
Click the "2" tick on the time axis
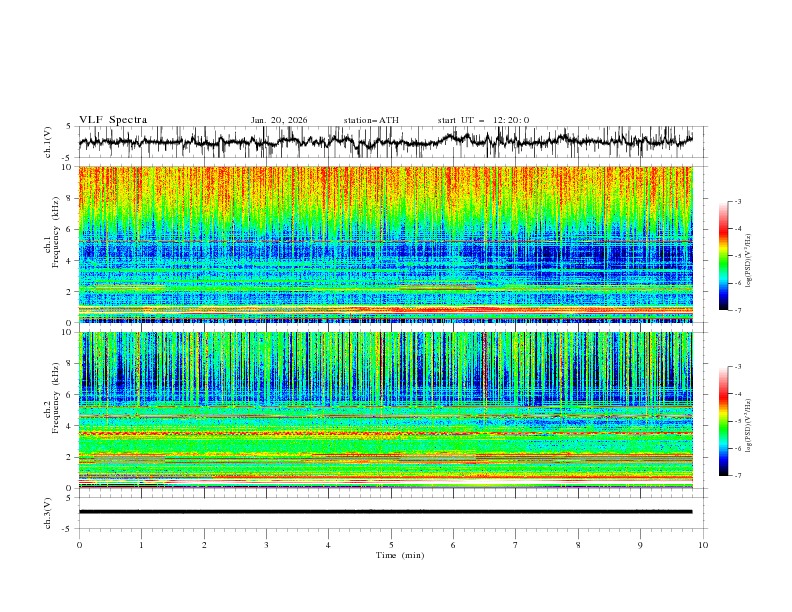coord(204,545)
